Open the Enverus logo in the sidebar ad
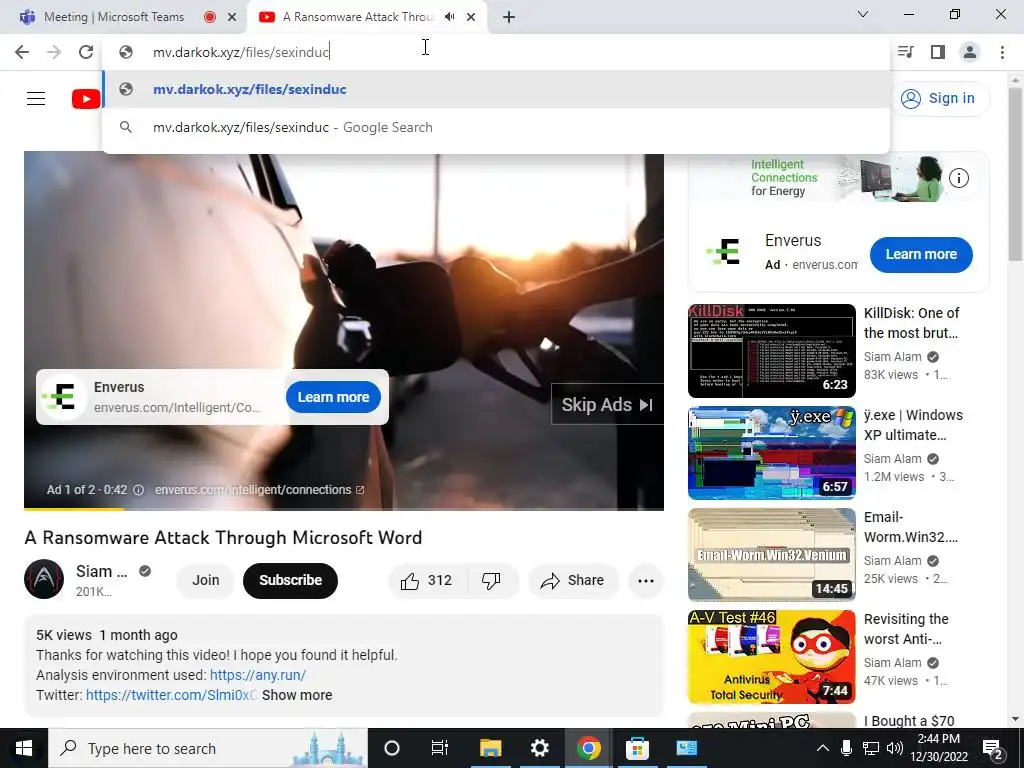The image size is (1024, 768). [724, 252]
